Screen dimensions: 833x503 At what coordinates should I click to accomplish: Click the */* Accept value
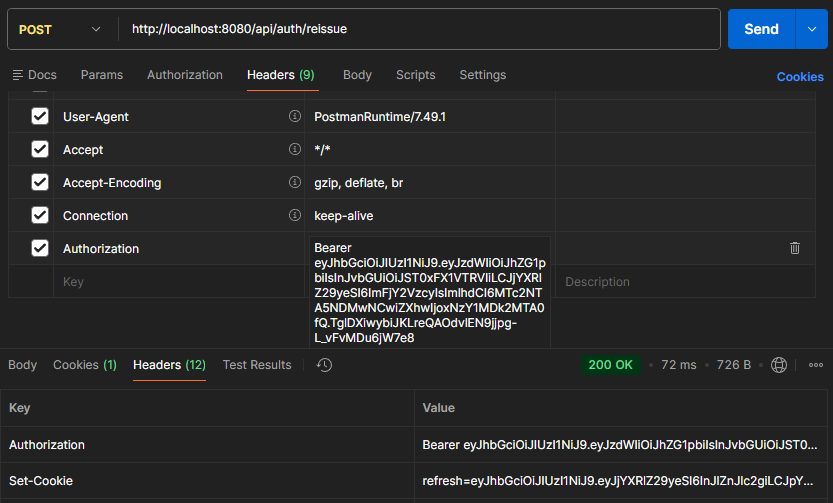(x=322, y=150)
